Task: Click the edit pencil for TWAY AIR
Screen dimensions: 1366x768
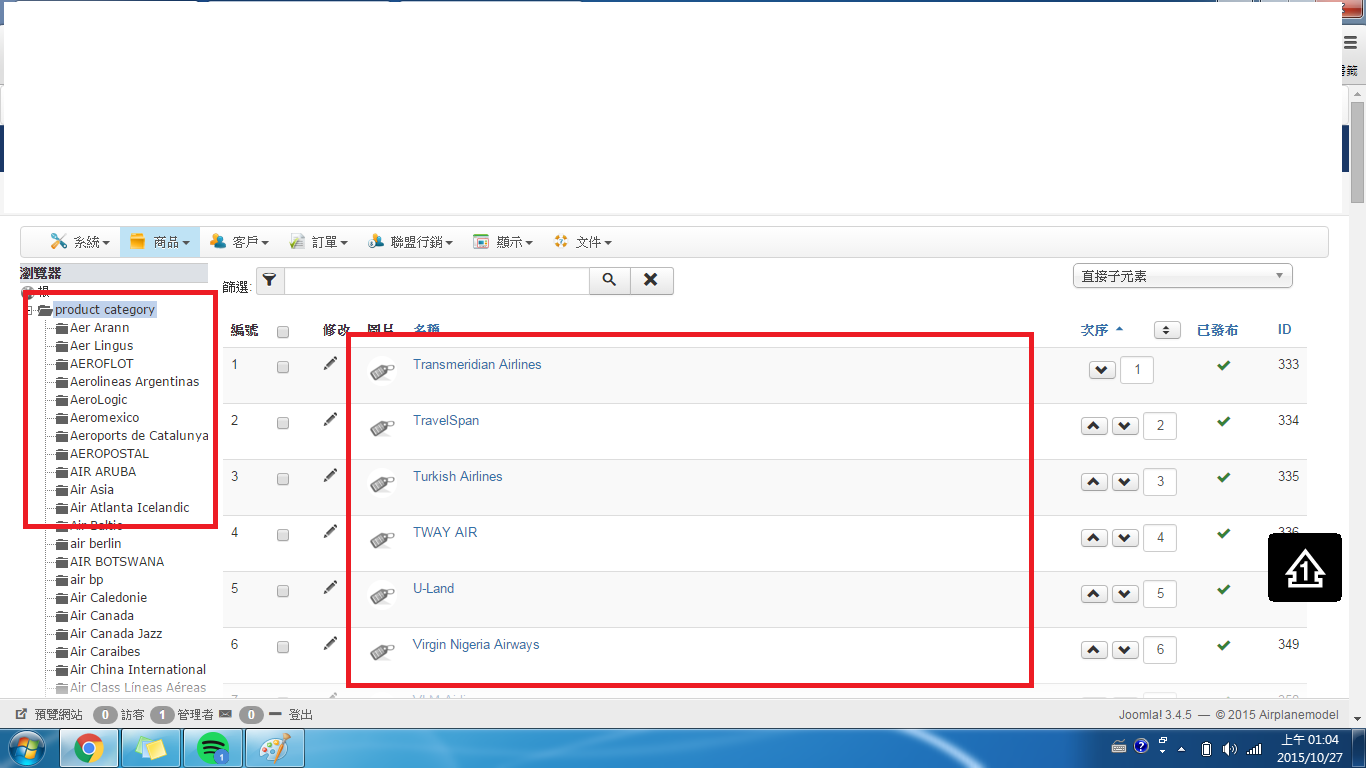Action: pos(330,532)
